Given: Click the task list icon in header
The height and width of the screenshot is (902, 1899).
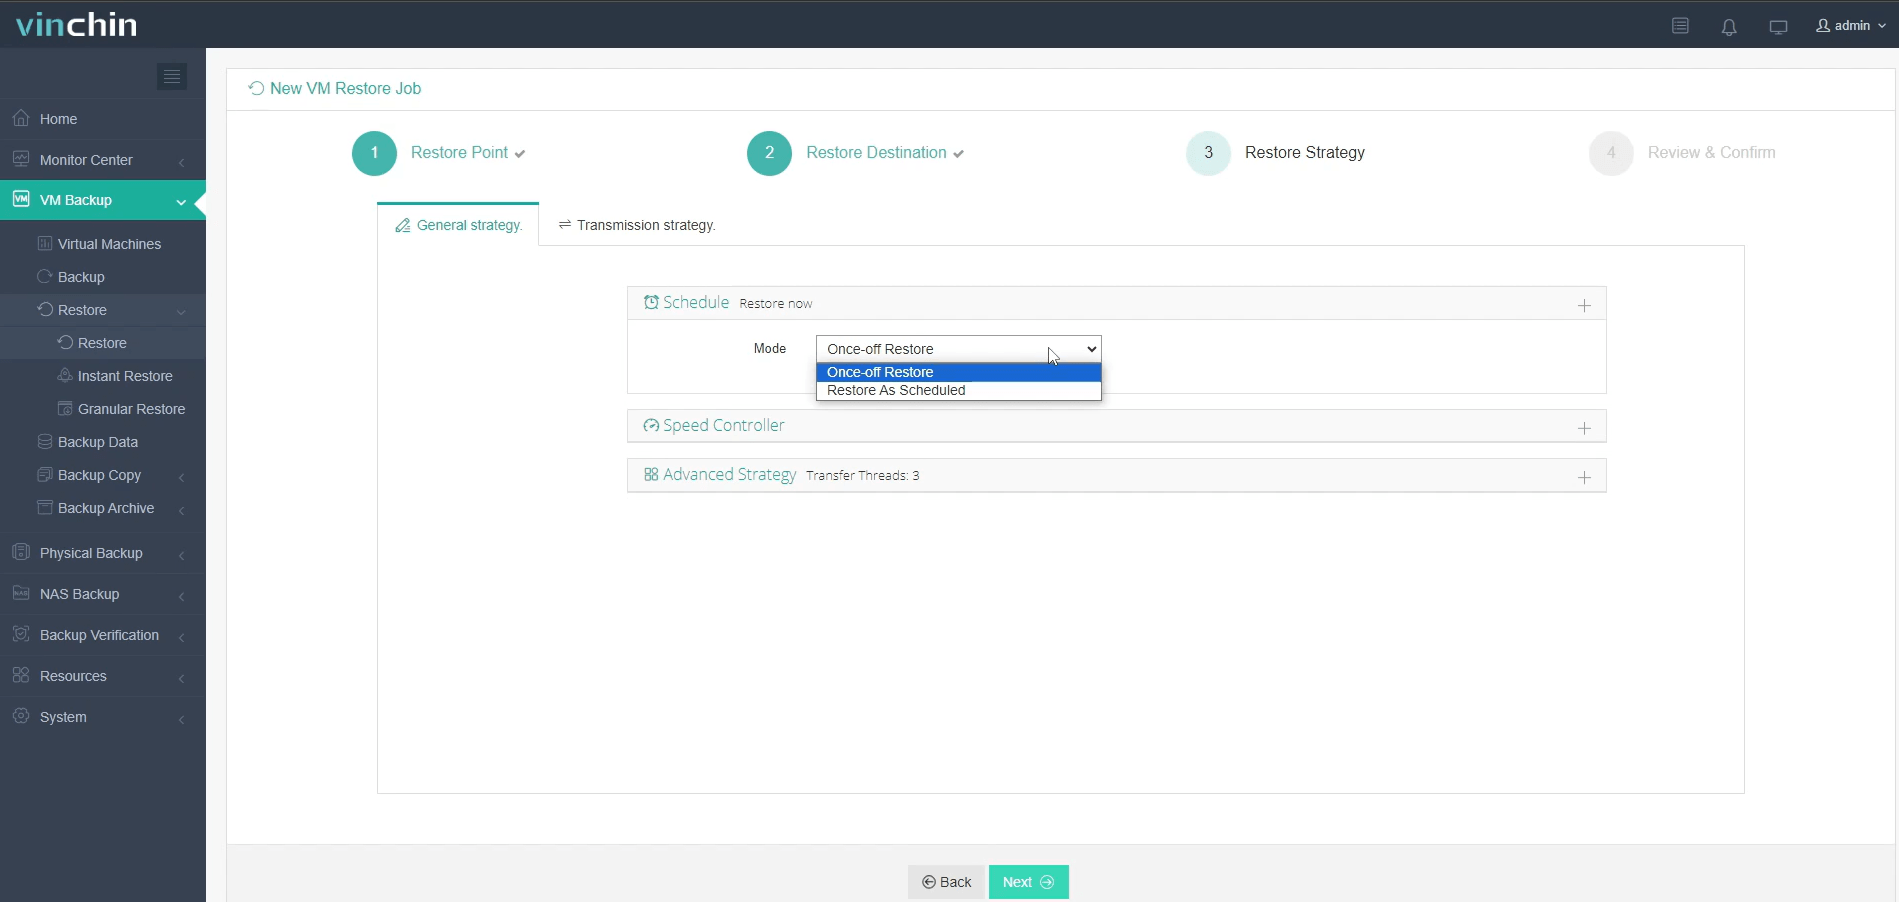Looking at the screenshot, I should 1680,26.
